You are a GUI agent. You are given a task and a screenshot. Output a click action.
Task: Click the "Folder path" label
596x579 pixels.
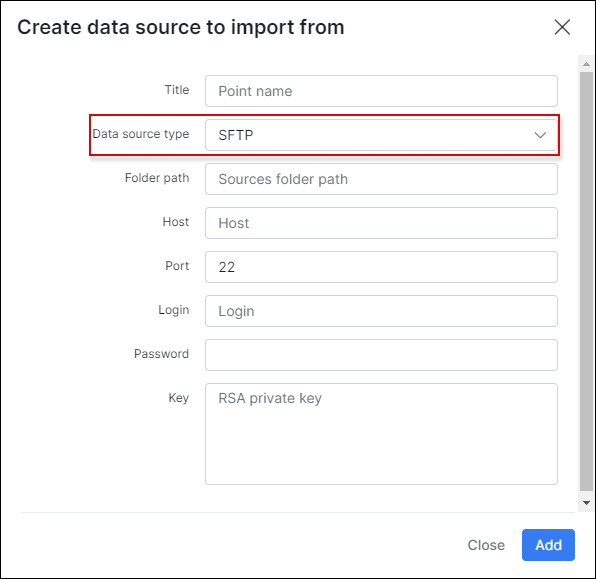[157, 178]
